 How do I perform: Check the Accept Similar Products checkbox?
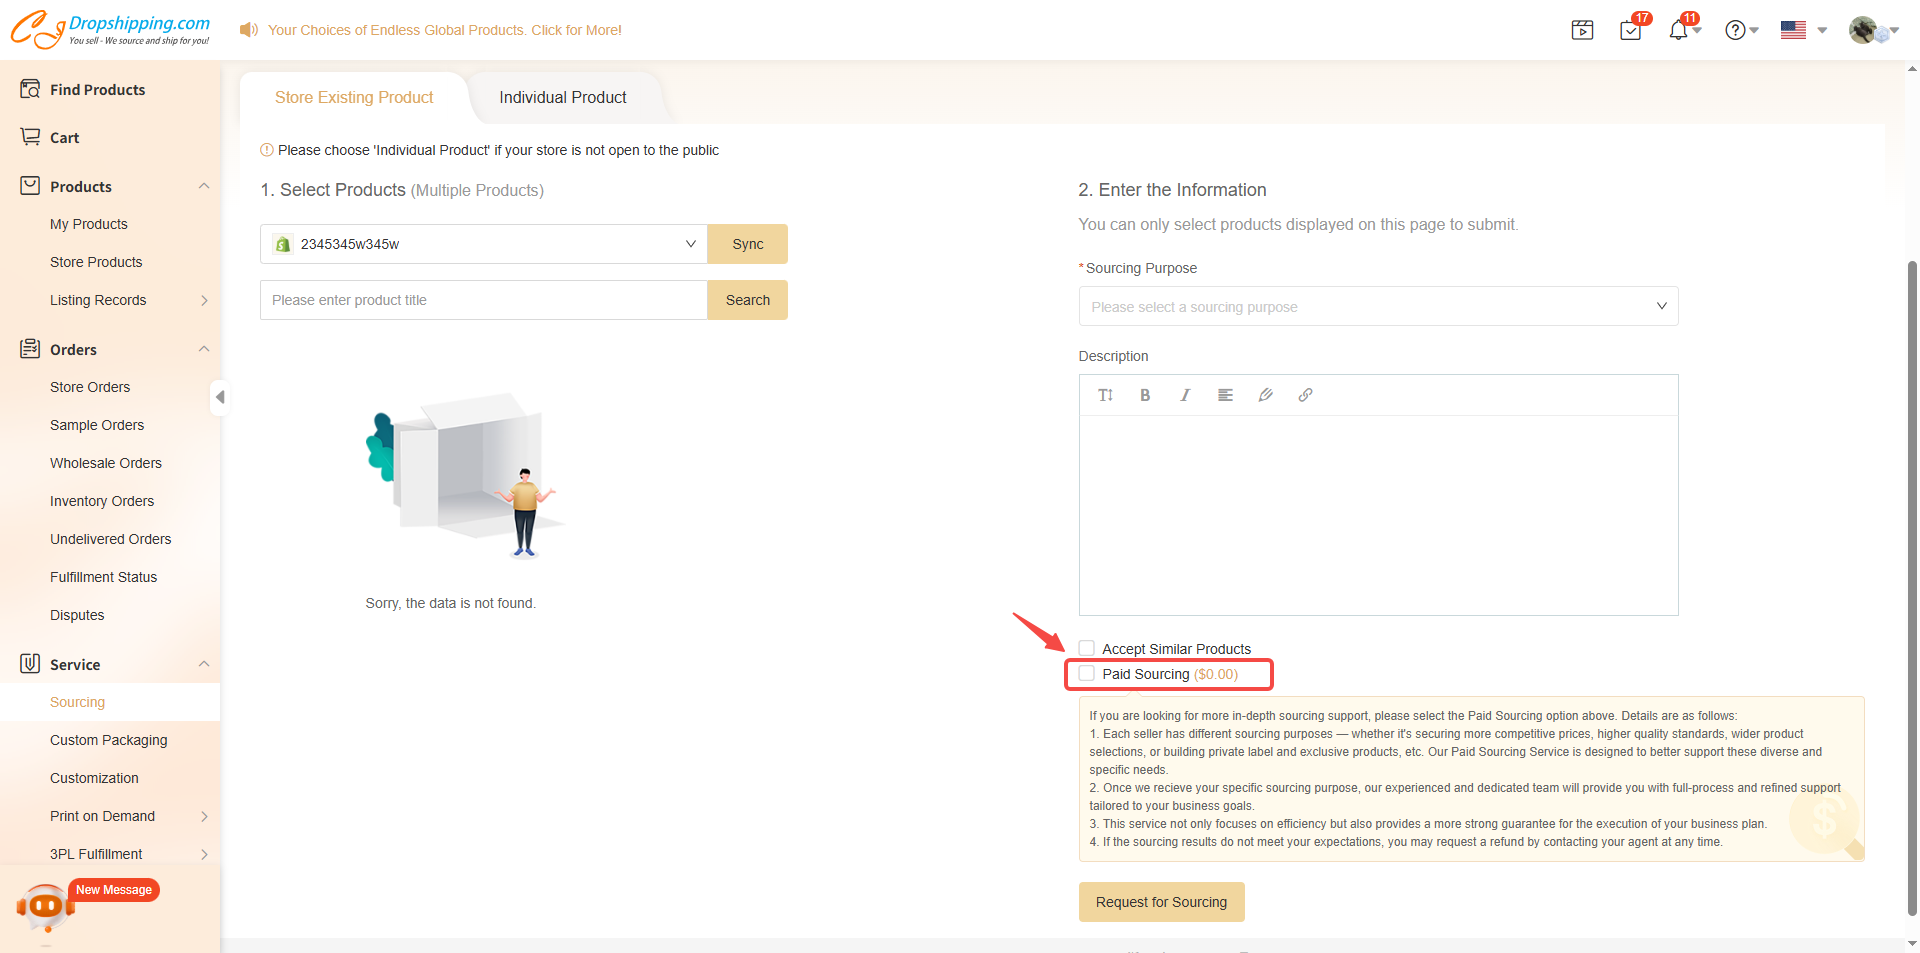(x=1087, y=648)
